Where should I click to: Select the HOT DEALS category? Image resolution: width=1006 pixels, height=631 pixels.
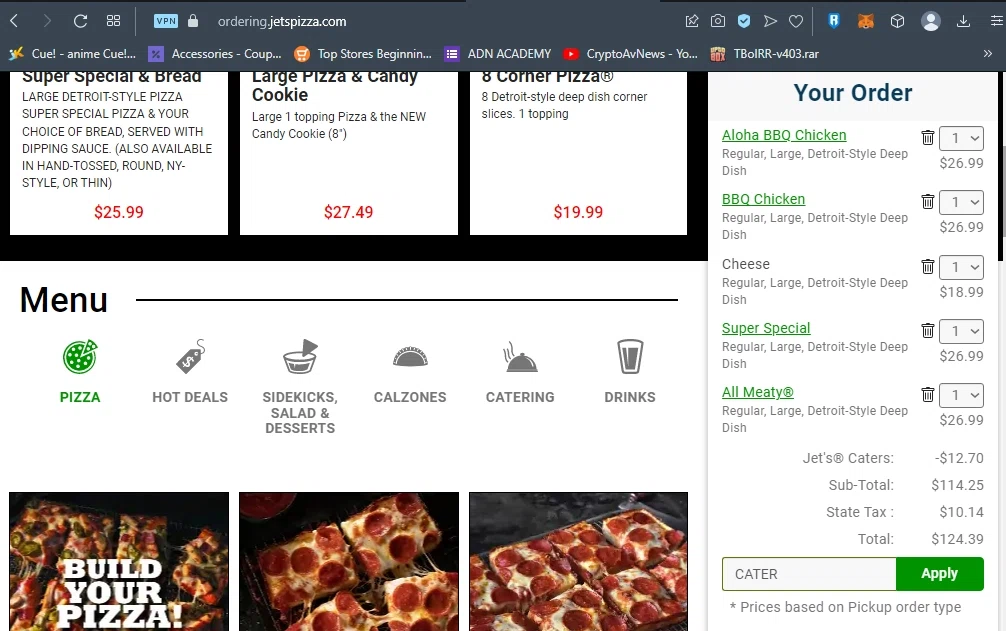click(190, 397)
